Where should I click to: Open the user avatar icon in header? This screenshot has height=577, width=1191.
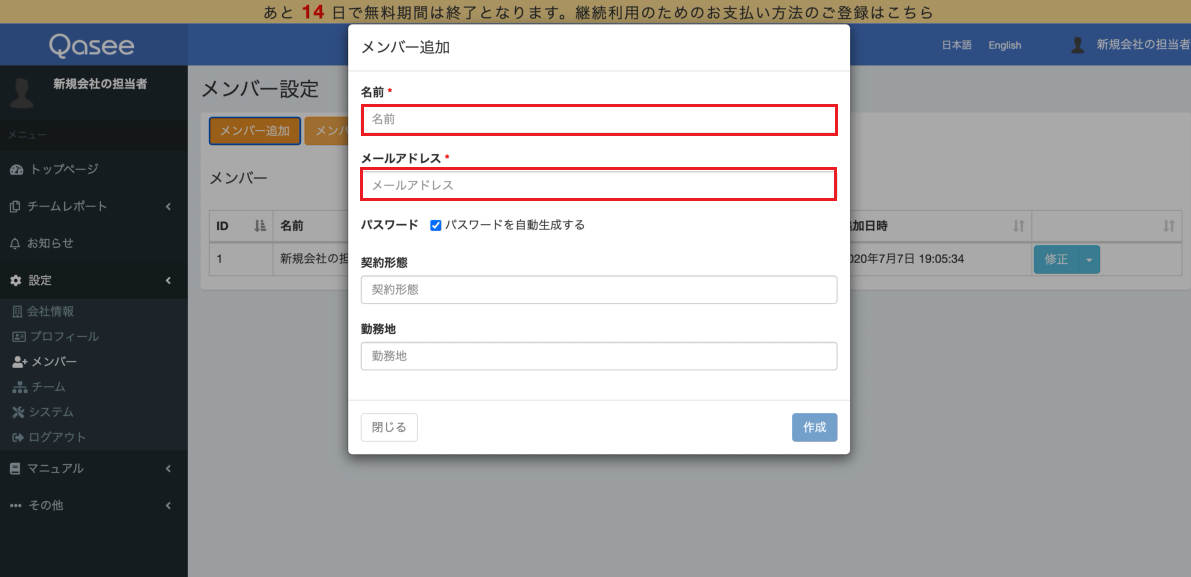(1077, 45)
